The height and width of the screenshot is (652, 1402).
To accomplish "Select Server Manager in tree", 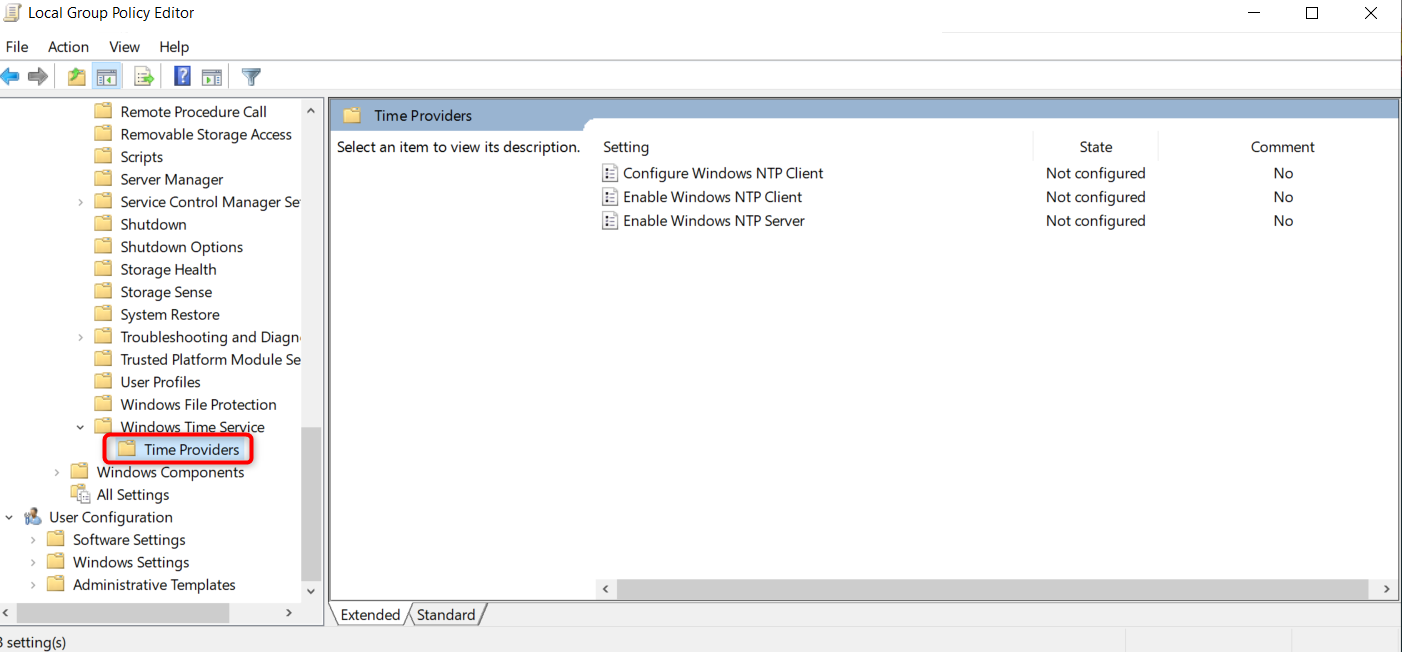I will coord(172,179).
